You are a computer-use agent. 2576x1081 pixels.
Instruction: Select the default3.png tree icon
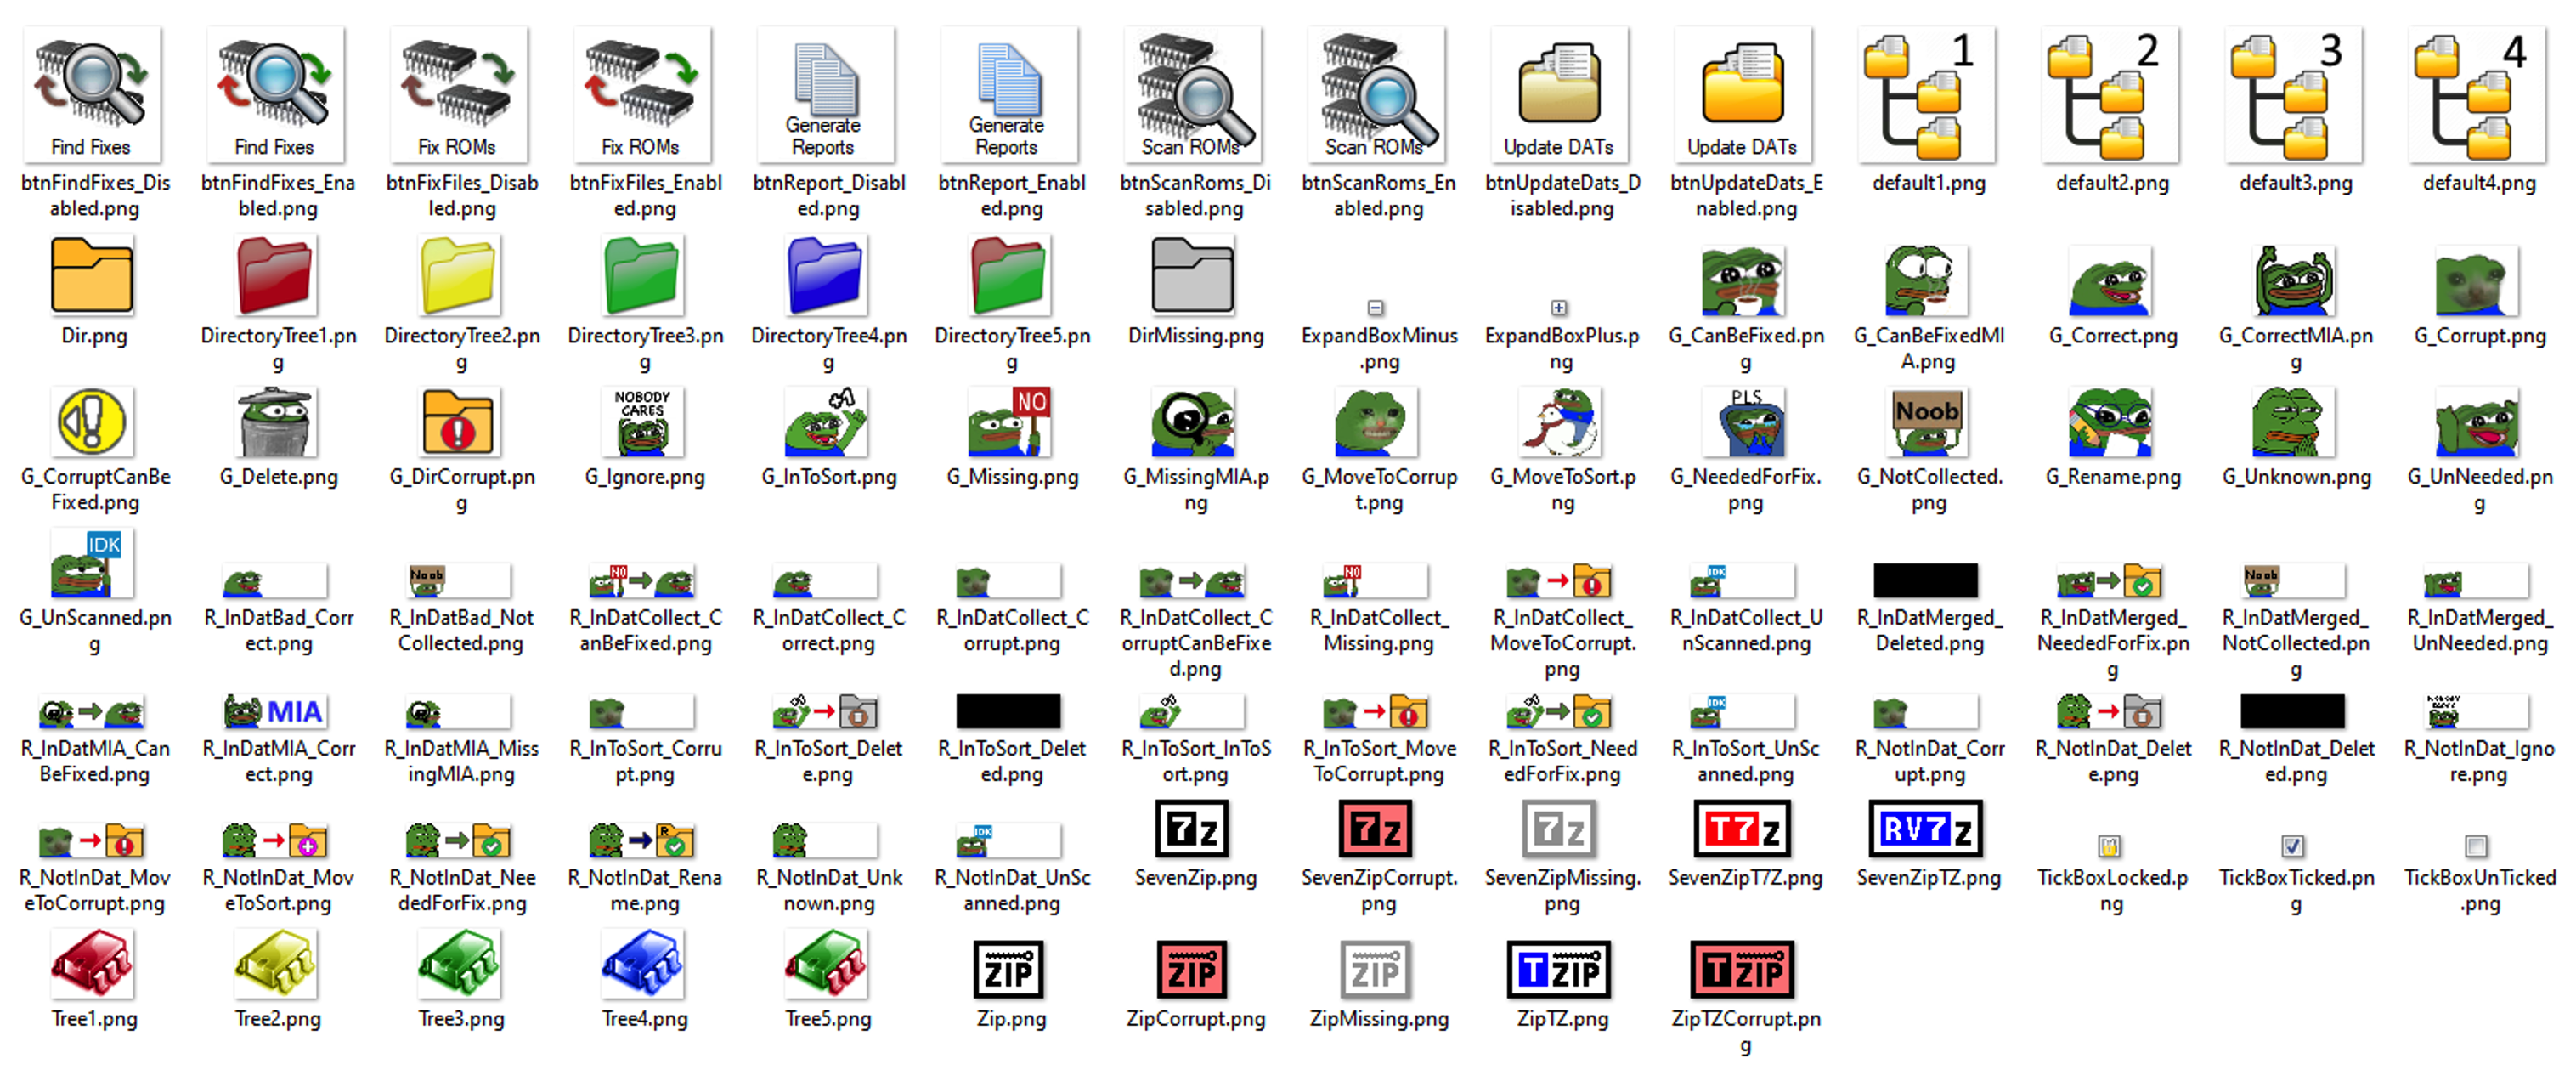(2294, 95)
